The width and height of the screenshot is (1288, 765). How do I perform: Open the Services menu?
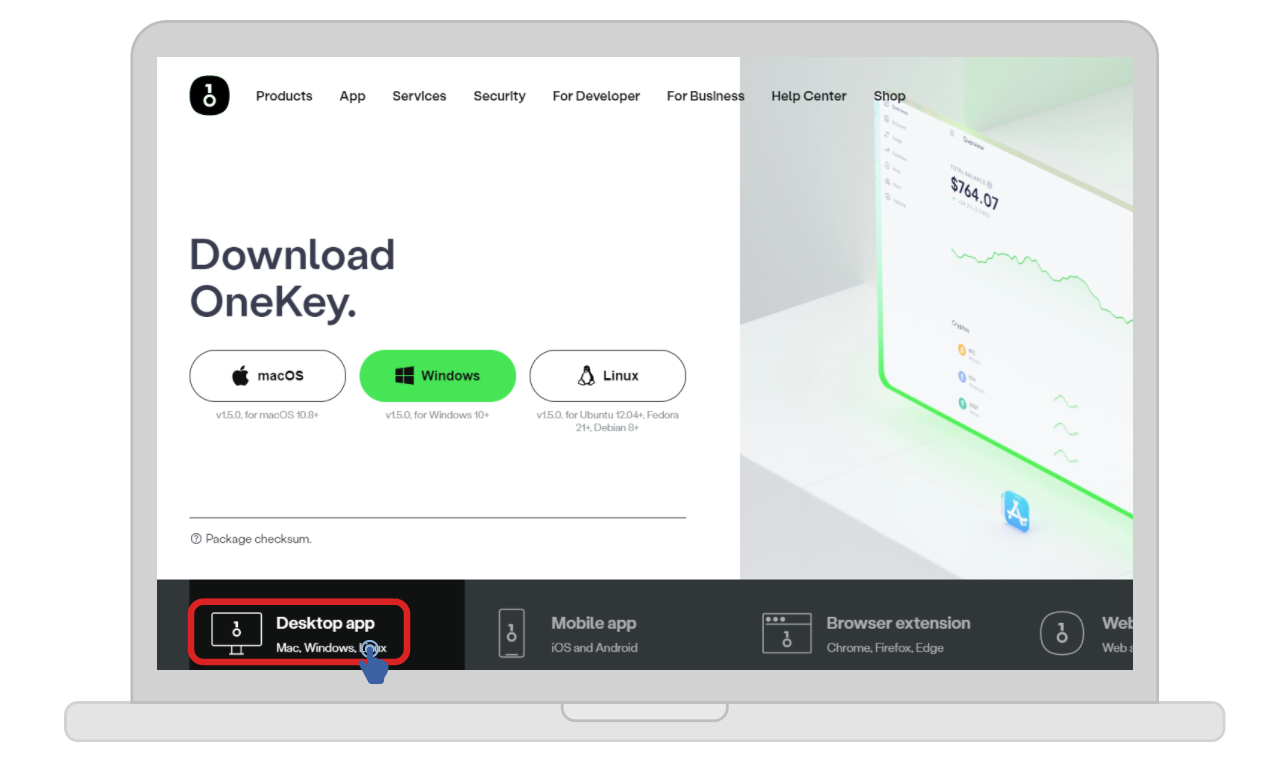pyautogui.click(x=419, y=96)
